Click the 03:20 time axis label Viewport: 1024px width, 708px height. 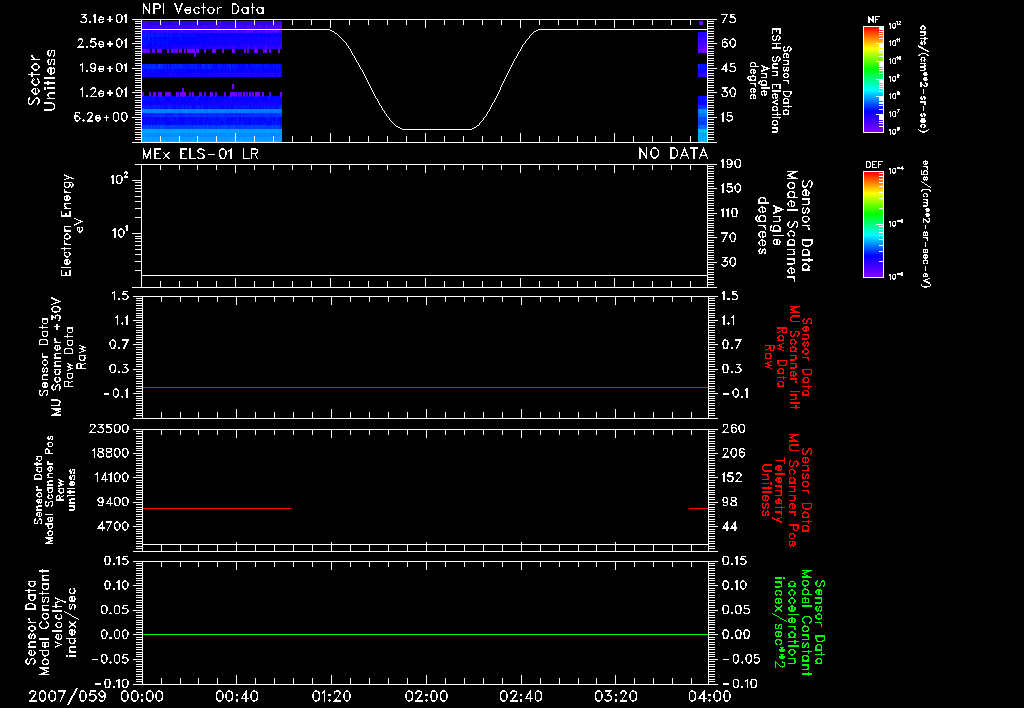pos(615,696)
